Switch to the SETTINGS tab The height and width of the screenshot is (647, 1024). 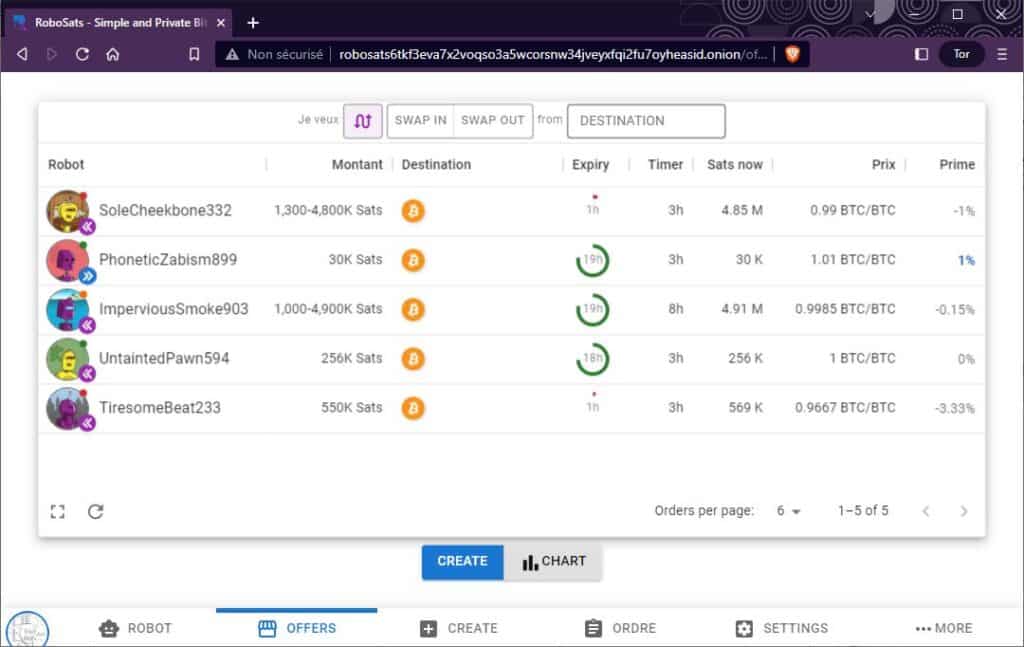[781, 628]
